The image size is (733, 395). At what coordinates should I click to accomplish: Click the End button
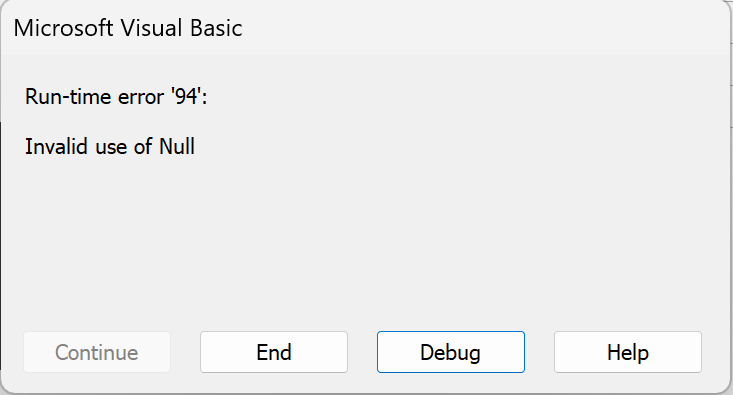click(x=274, y=352)
